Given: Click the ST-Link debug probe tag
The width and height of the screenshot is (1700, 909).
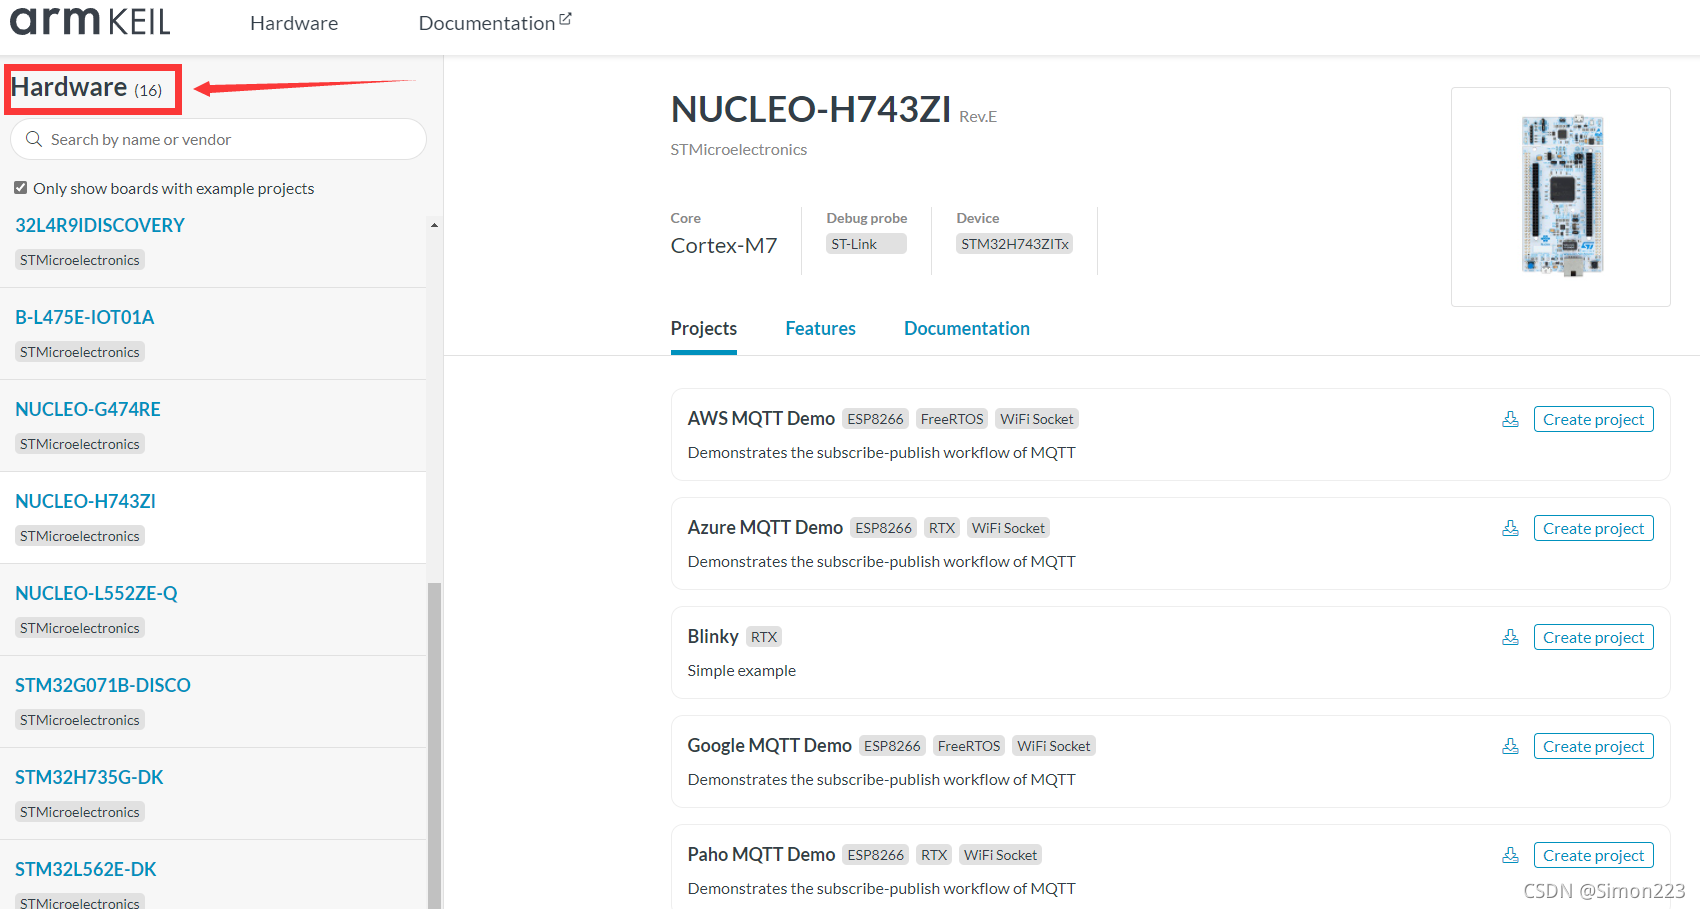Looking at the screenshot, I should pos(866,244).
